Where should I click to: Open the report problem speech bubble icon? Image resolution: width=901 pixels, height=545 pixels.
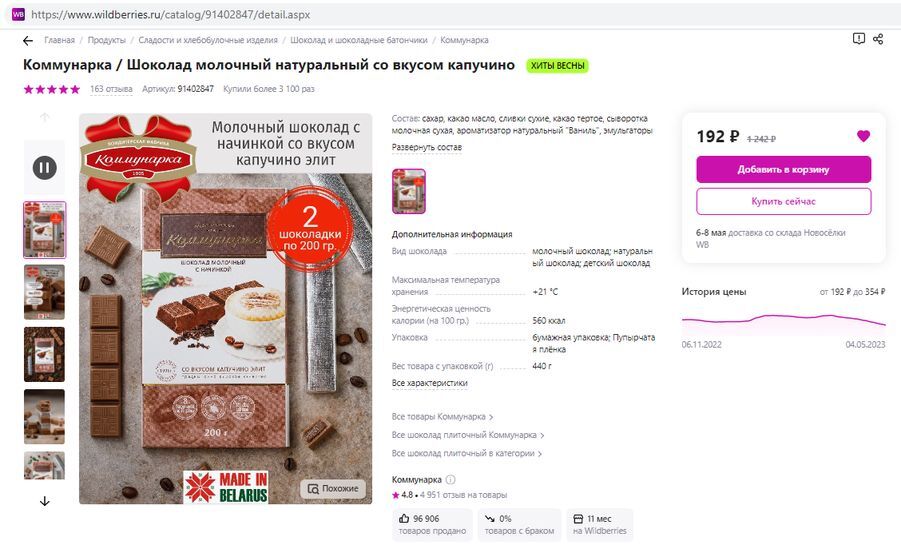coord(858,39)
